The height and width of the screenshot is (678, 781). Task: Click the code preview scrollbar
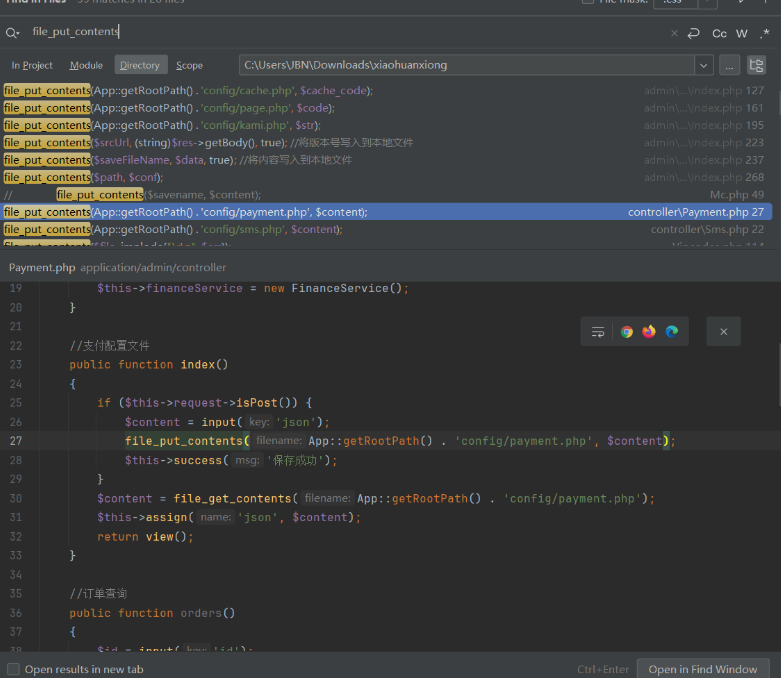tap(778, 374)
